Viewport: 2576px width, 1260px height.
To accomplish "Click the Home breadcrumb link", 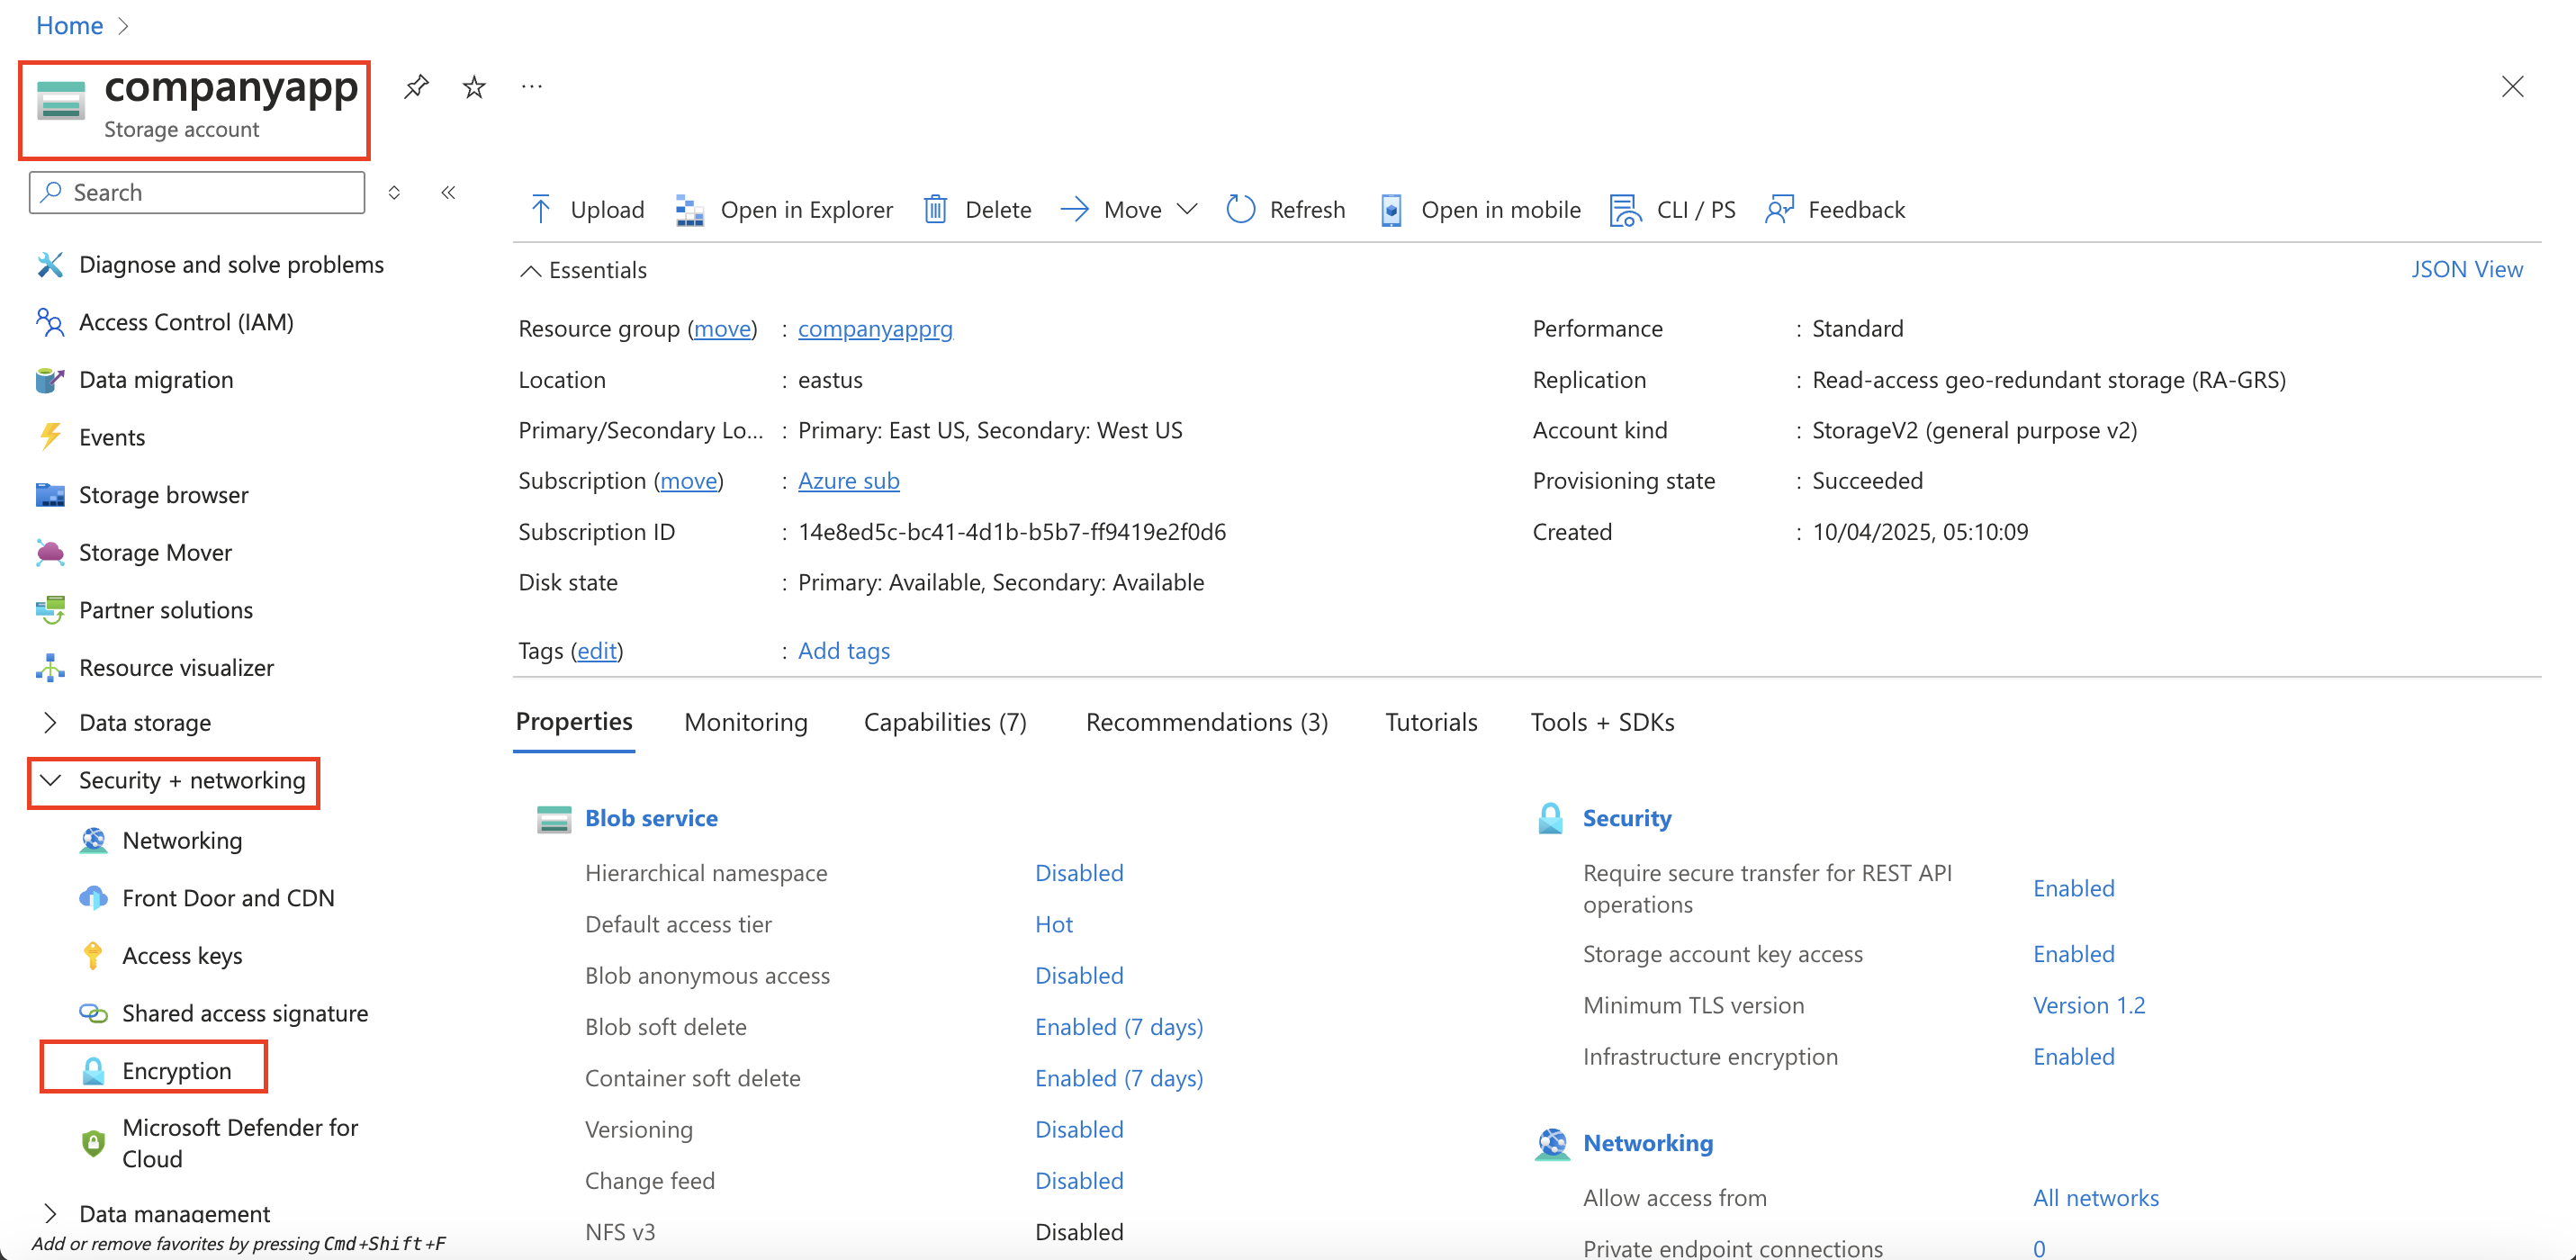I will pos(69,25).
